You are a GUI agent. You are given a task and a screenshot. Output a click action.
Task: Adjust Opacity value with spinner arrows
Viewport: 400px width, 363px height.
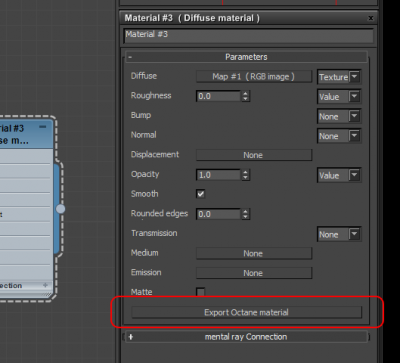[x=246, y=175]
